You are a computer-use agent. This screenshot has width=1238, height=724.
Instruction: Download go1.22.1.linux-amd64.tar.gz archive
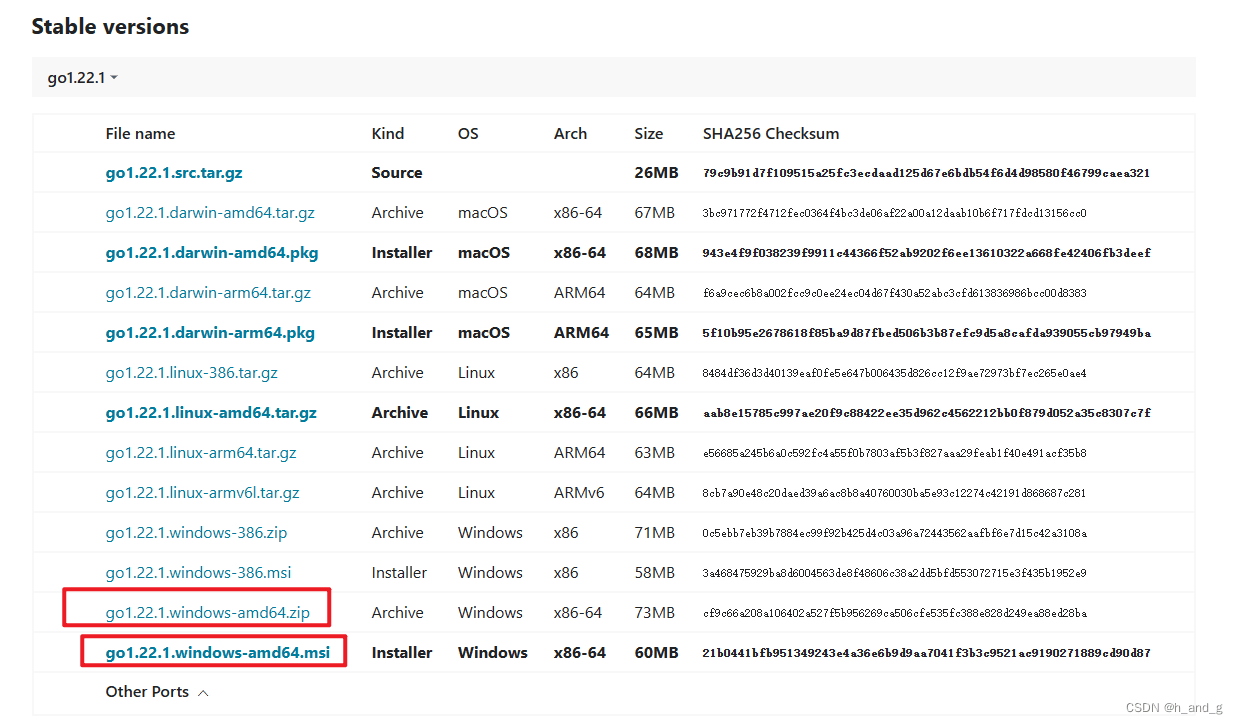pyautogui.click(x=211, y=413)
